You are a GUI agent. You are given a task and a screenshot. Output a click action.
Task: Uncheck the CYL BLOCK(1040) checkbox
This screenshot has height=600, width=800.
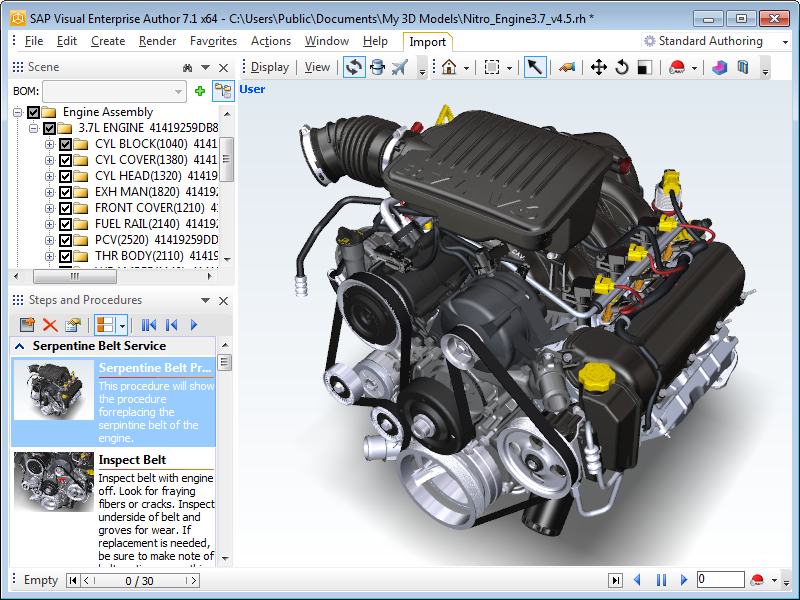[66, 144]
